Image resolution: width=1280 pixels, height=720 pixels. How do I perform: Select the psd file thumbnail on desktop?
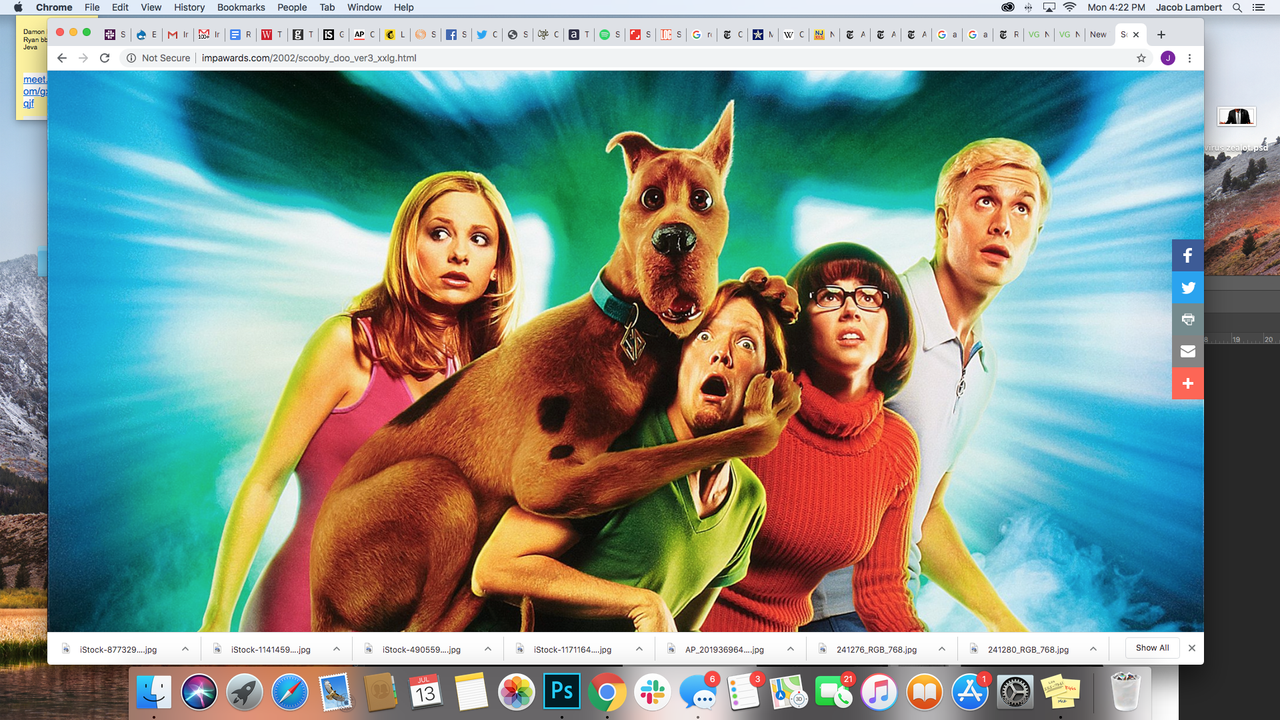coord(1239,117)
